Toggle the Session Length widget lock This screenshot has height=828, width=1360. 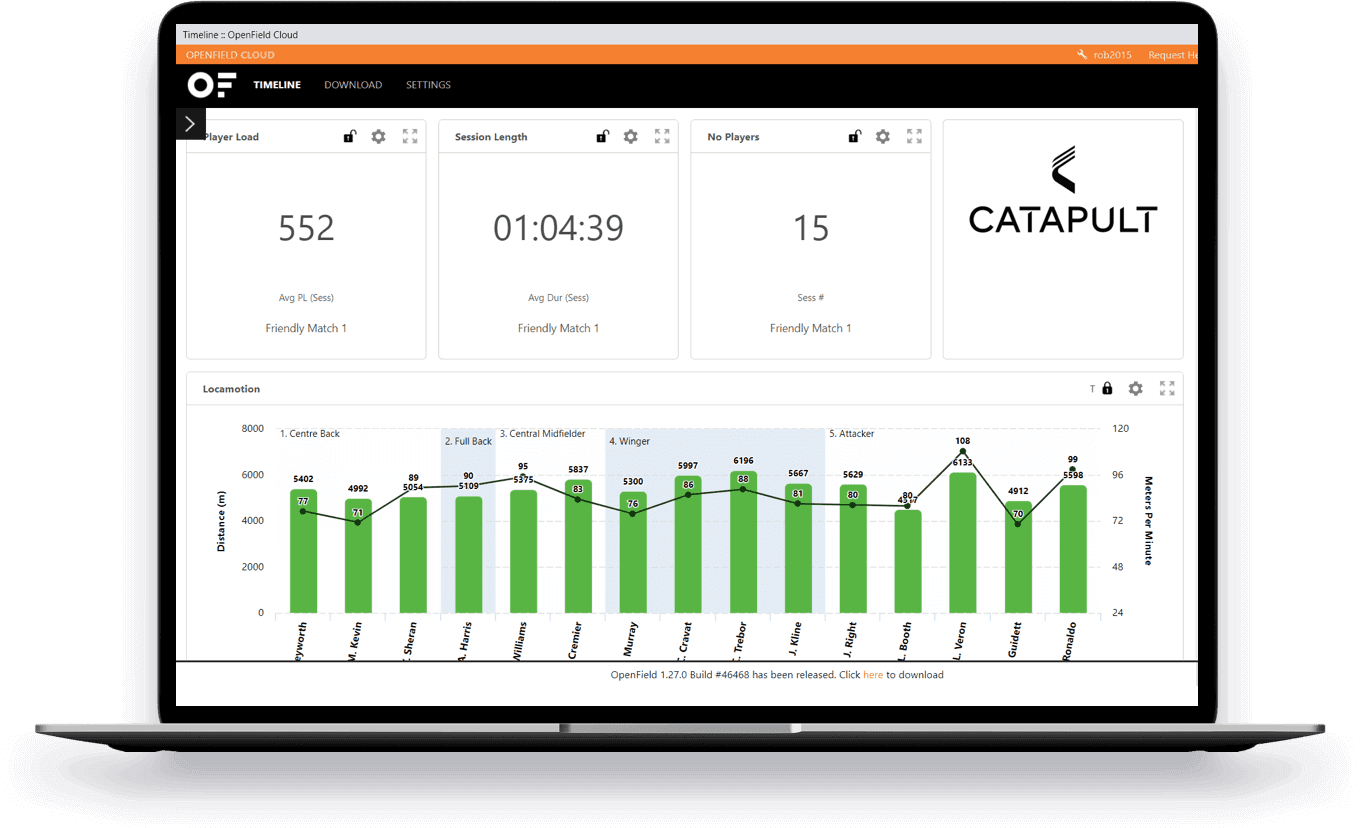pos(602,137)
